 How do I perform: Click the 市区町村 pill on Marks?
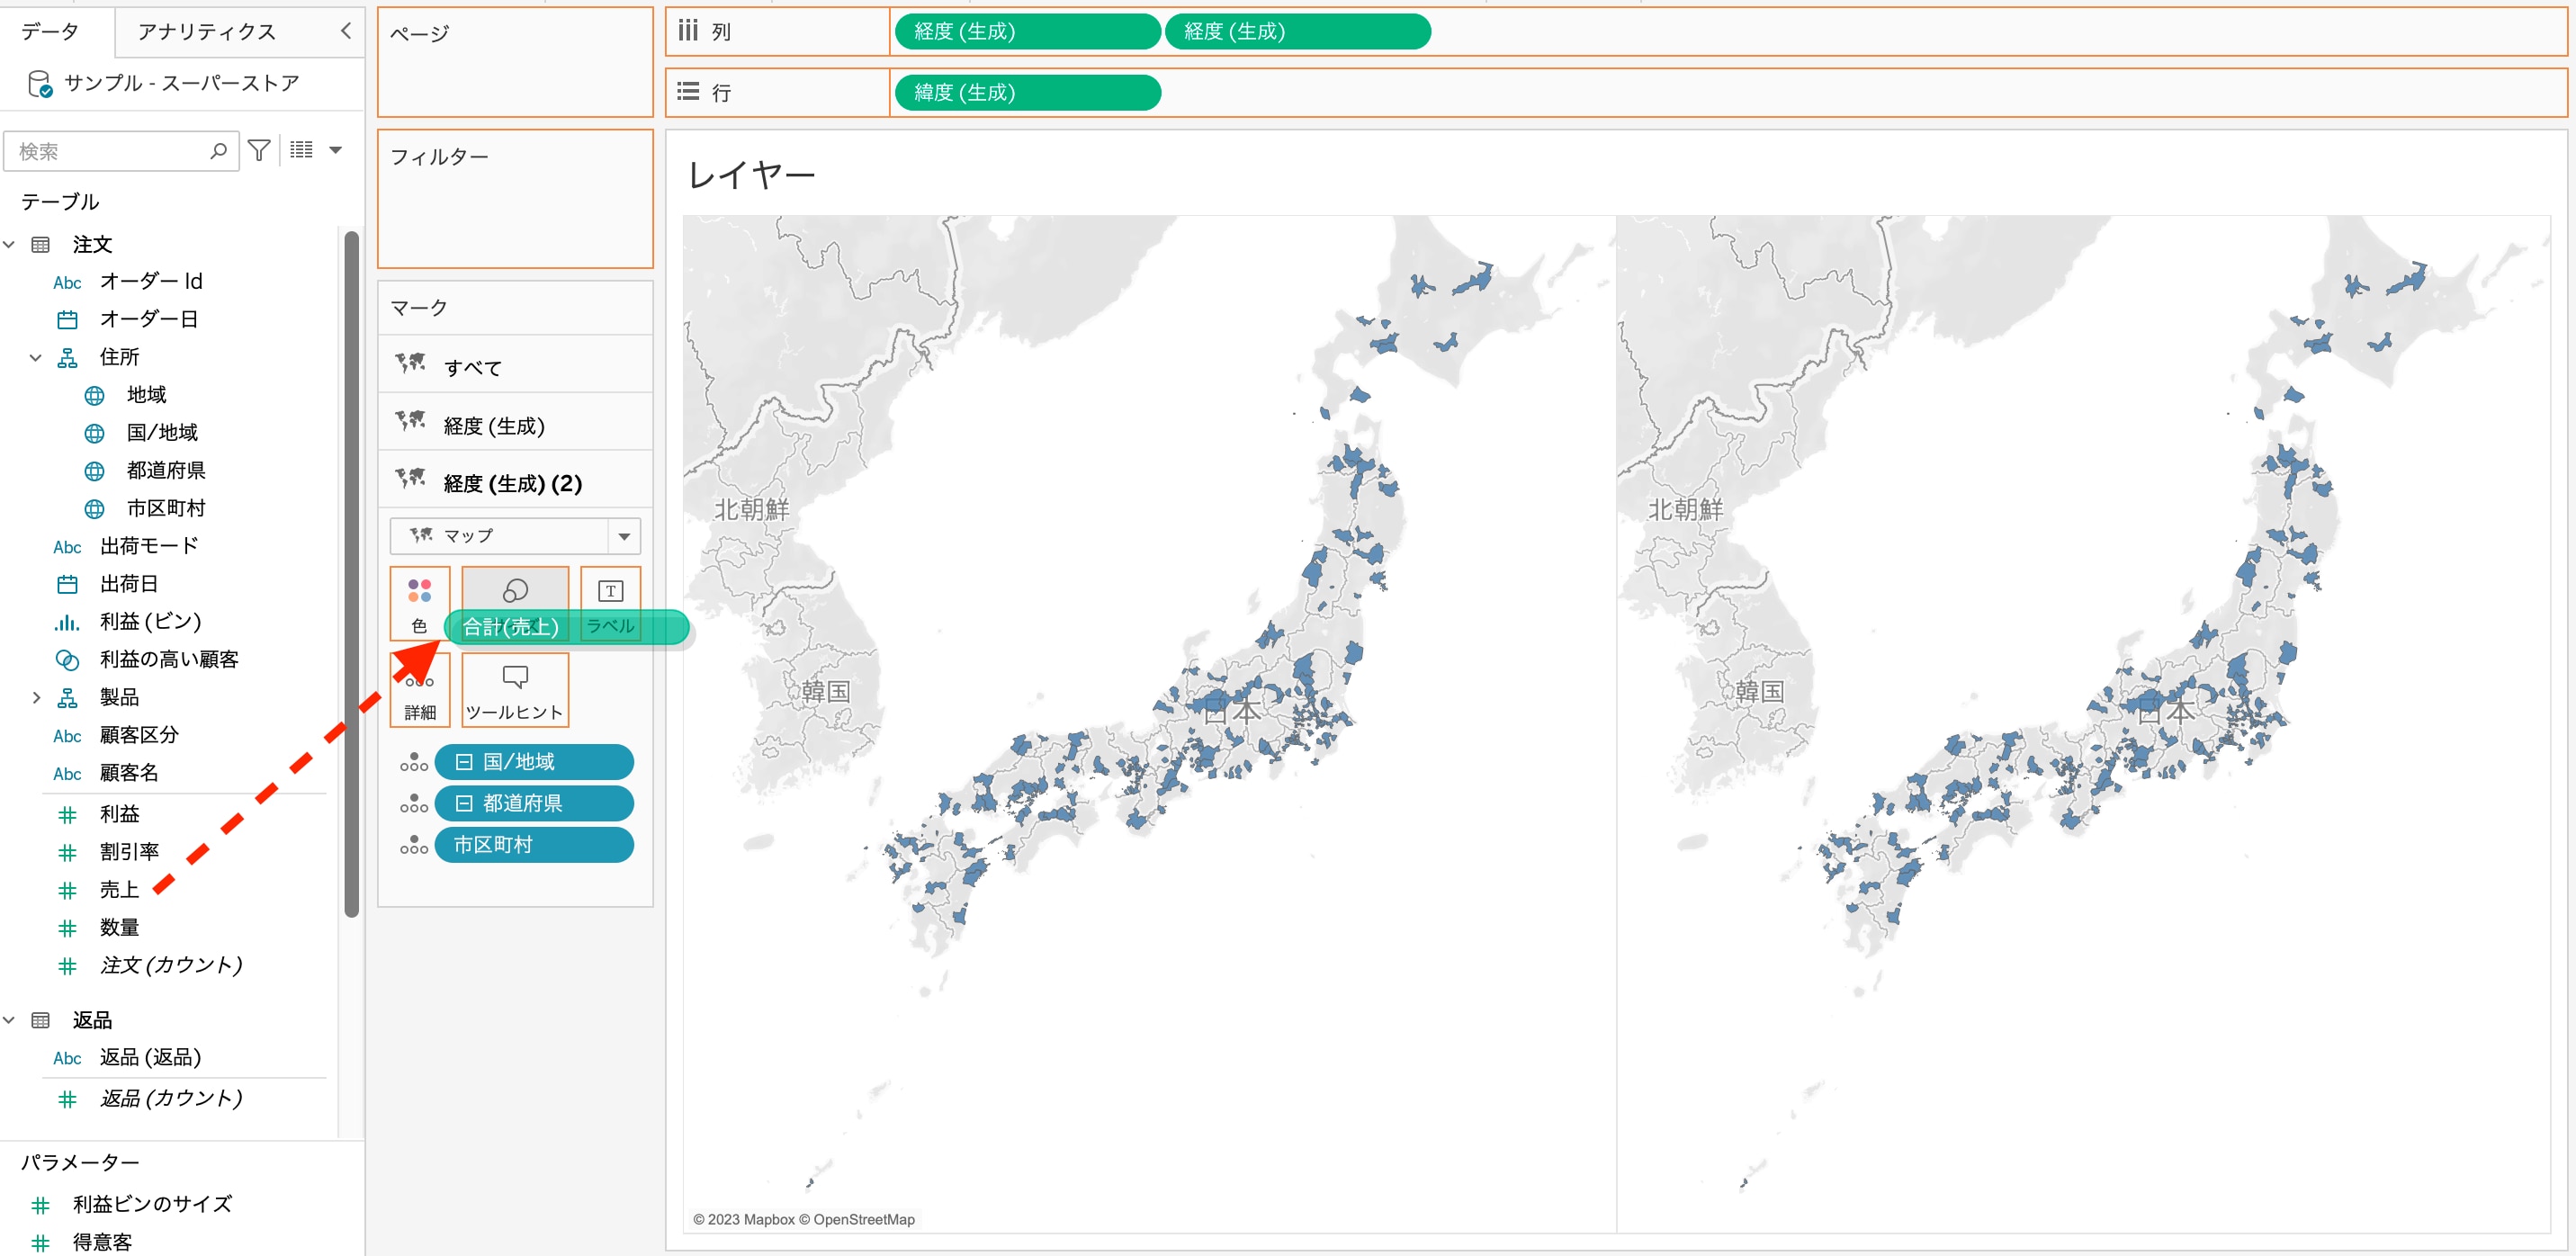534,845
